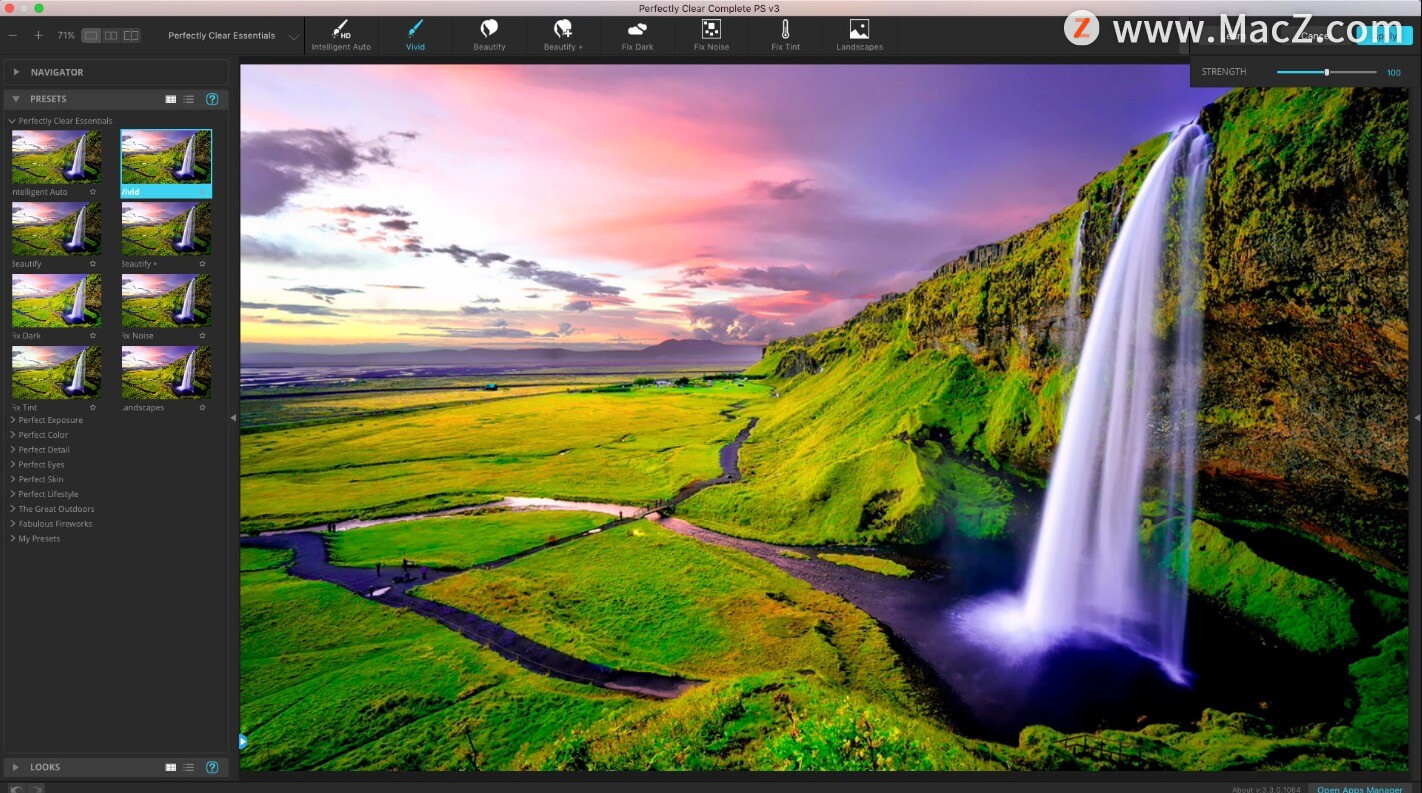Open the About version info link

1267,789
